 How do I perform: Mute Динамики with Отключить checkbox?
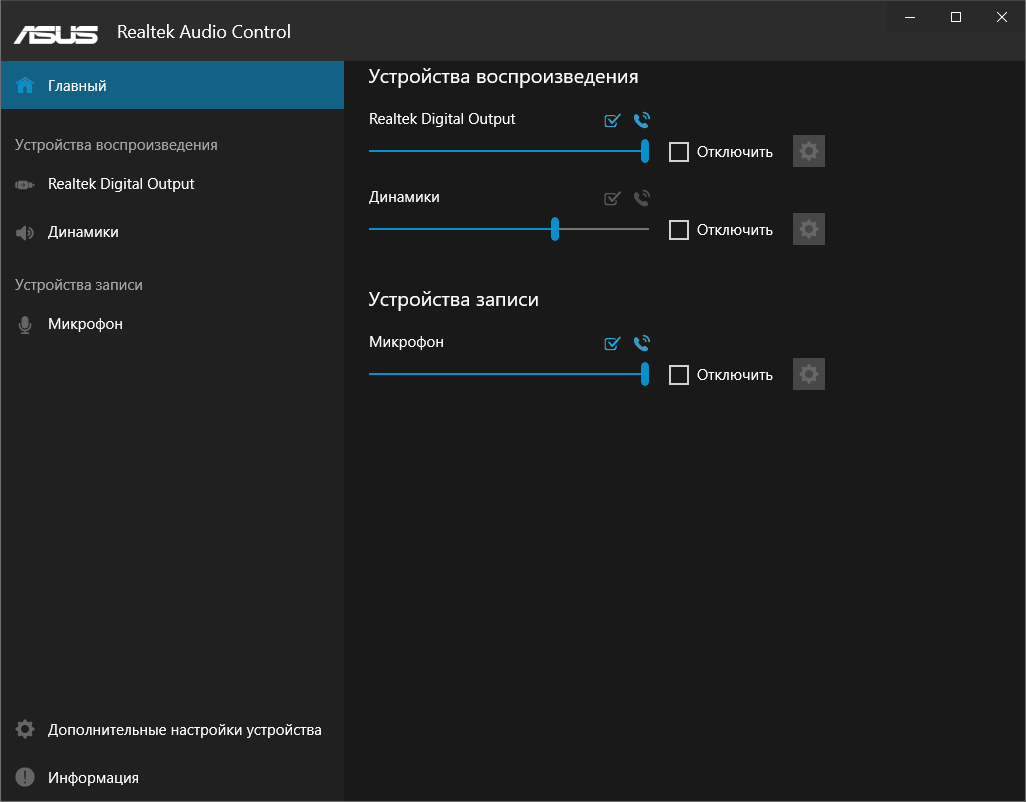click(x=679, y=230)
